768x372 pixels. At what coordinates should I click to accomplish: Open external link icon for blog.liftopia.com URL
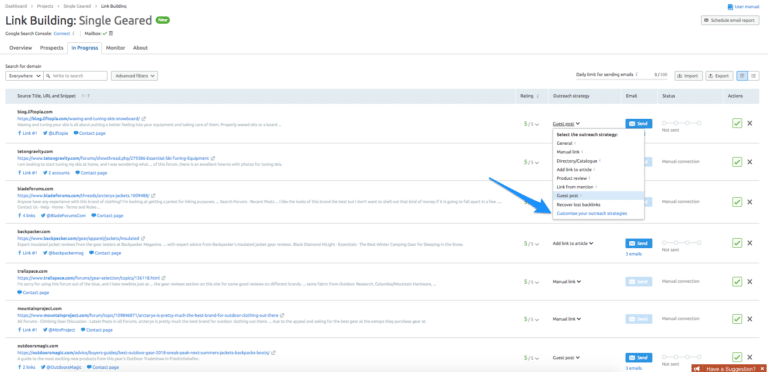[144, 118]
